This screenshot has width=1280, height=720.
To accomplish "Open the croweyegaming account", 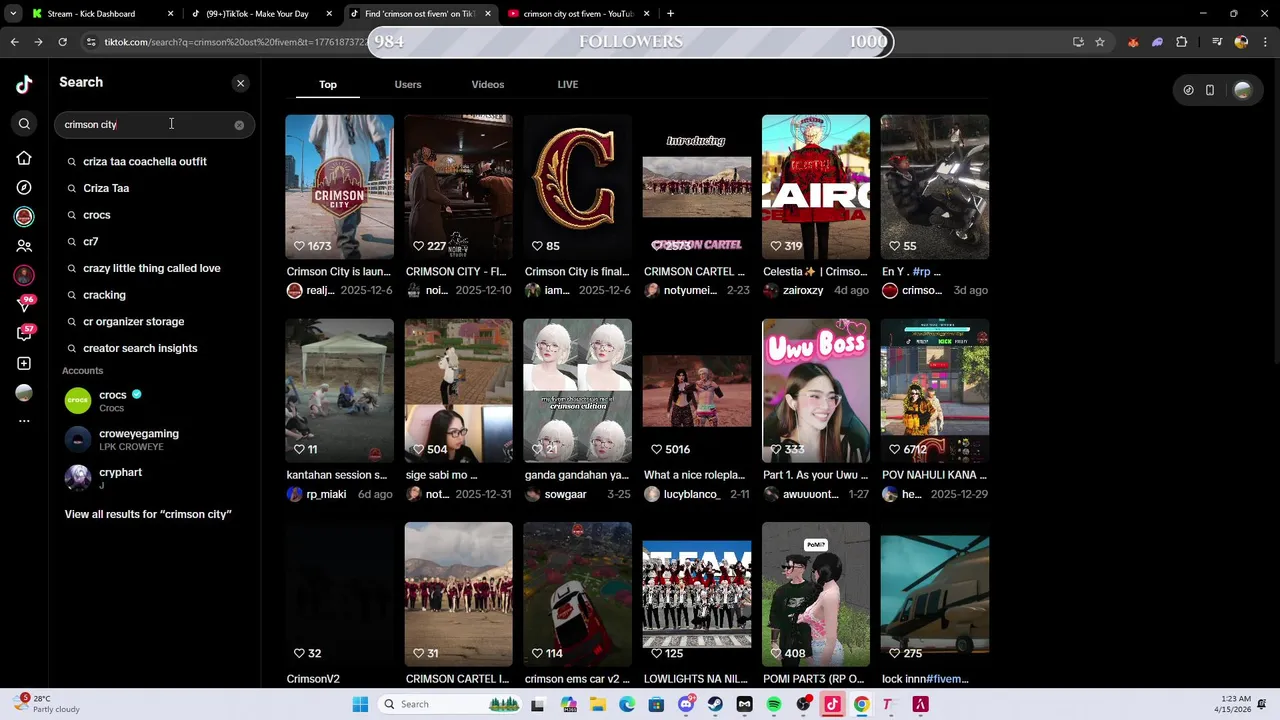I will 155,440.
